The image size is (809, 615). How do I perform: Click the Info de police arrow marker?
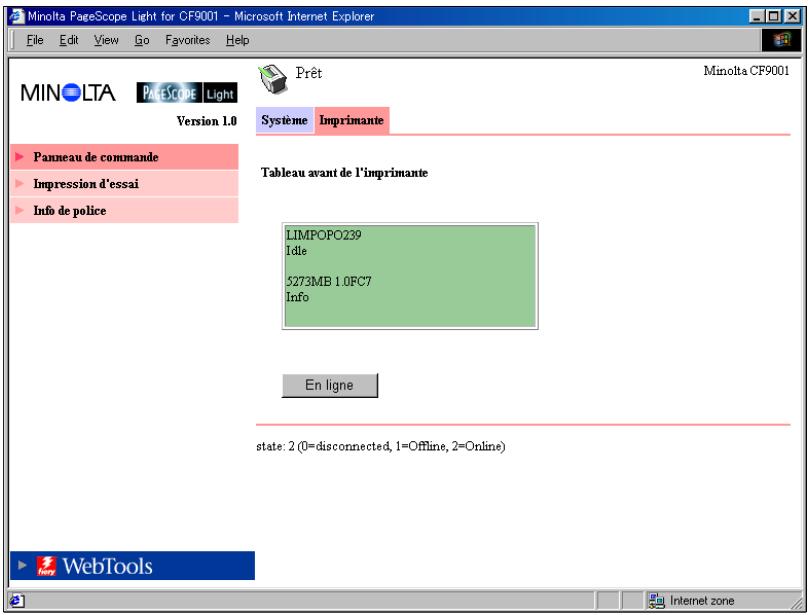click(20, 210)
